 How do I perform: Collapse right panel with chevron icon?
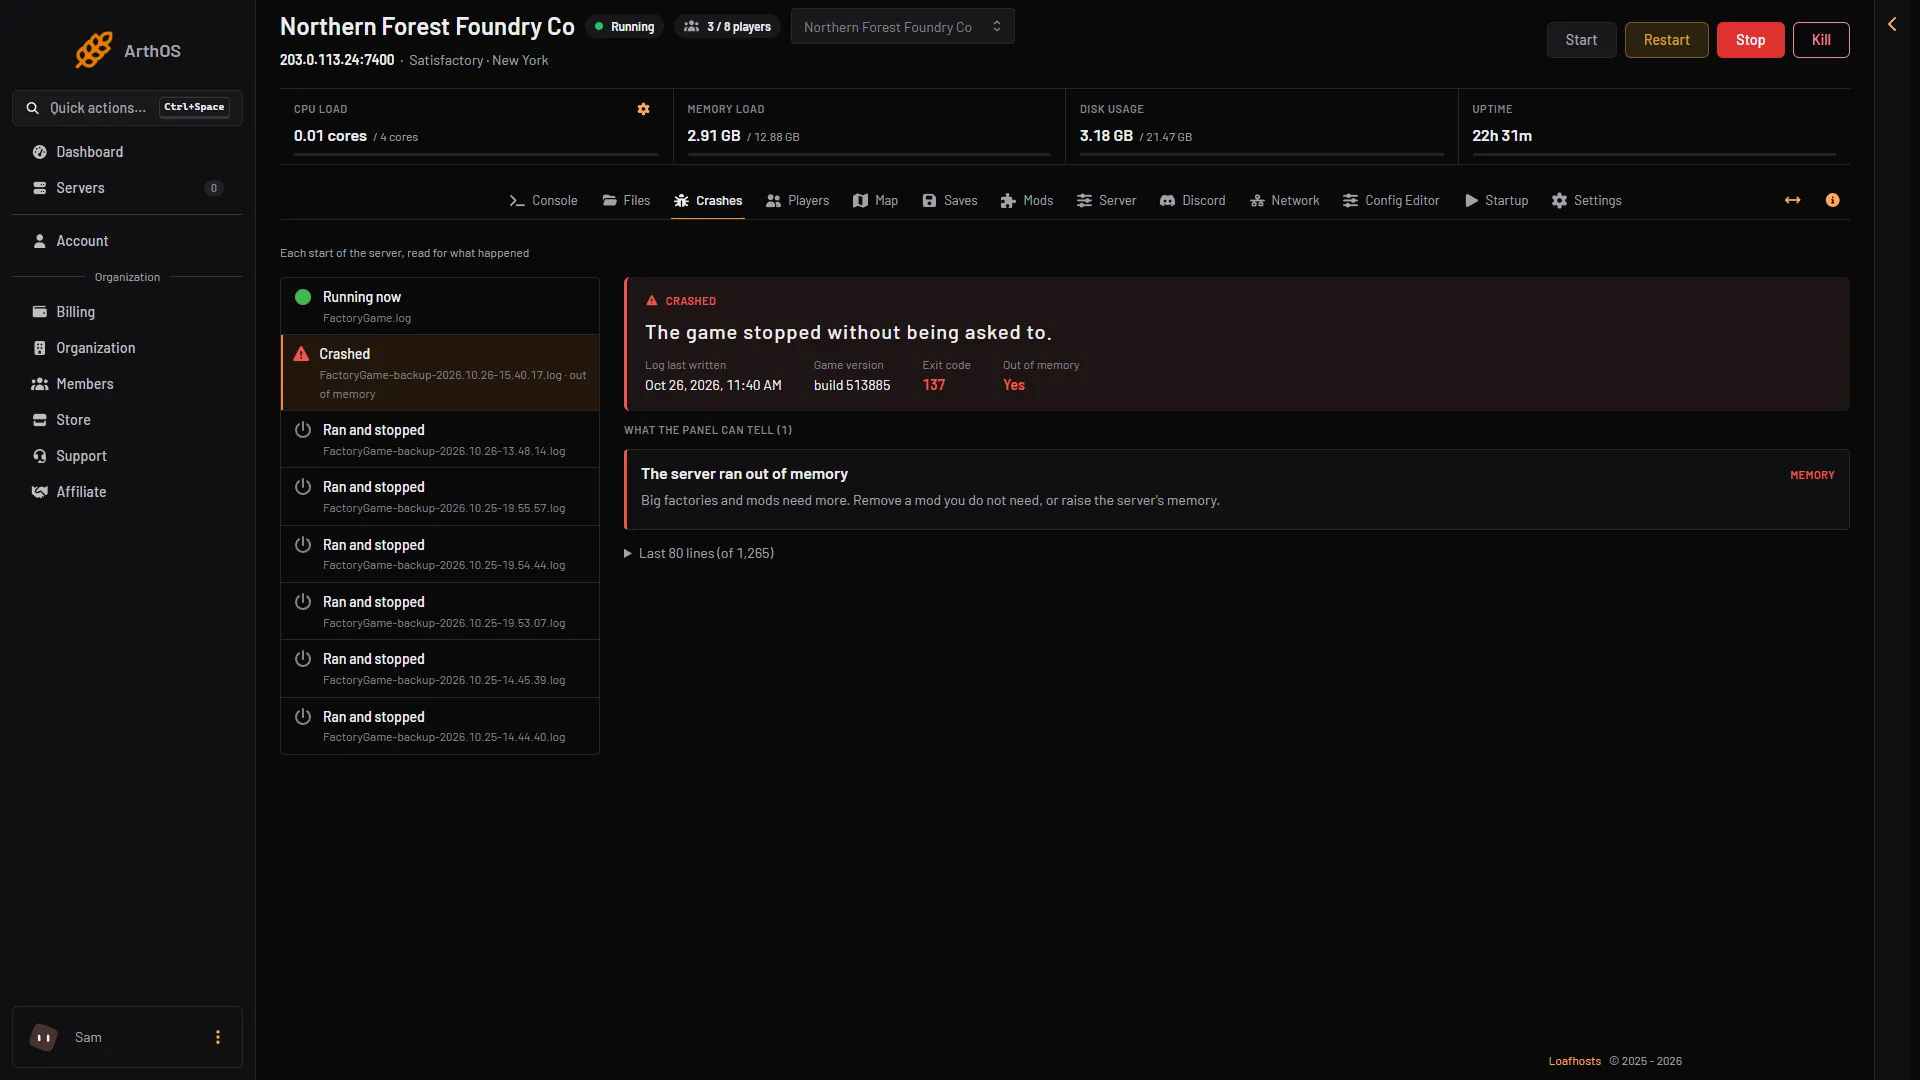[x=1892, y=24]
